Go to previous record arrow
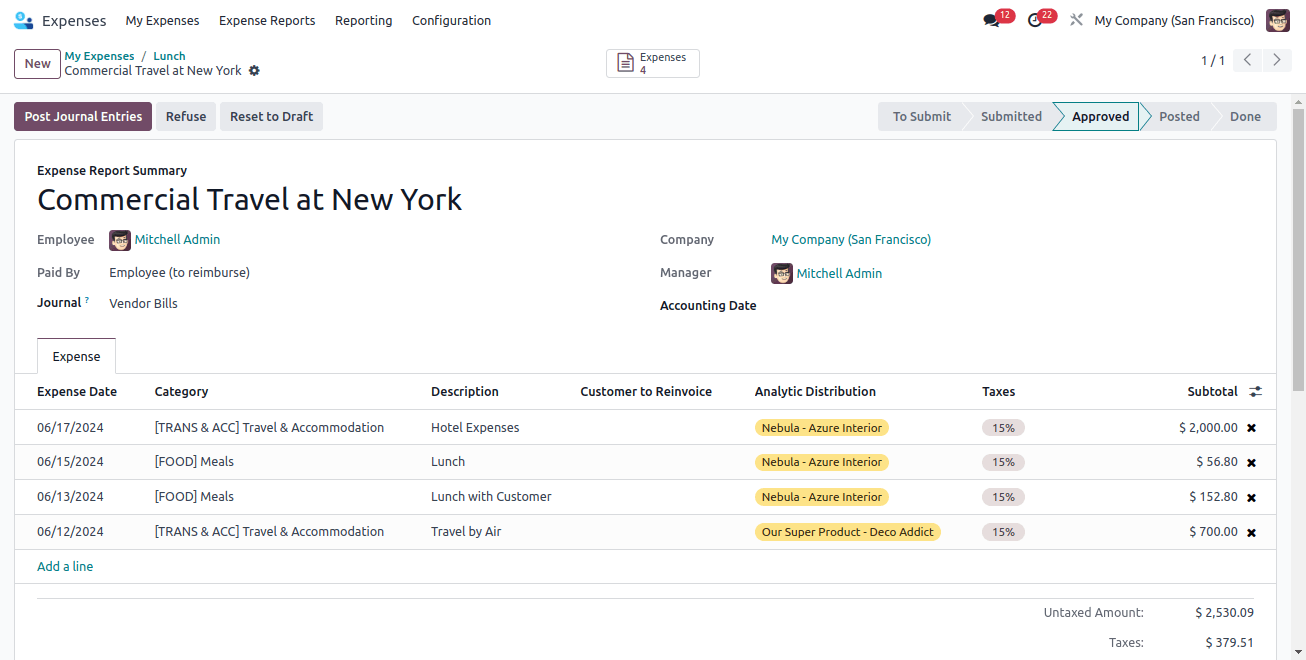Image resolution: width=1306 pixels, height=660 pixels. click(1247, 60)
